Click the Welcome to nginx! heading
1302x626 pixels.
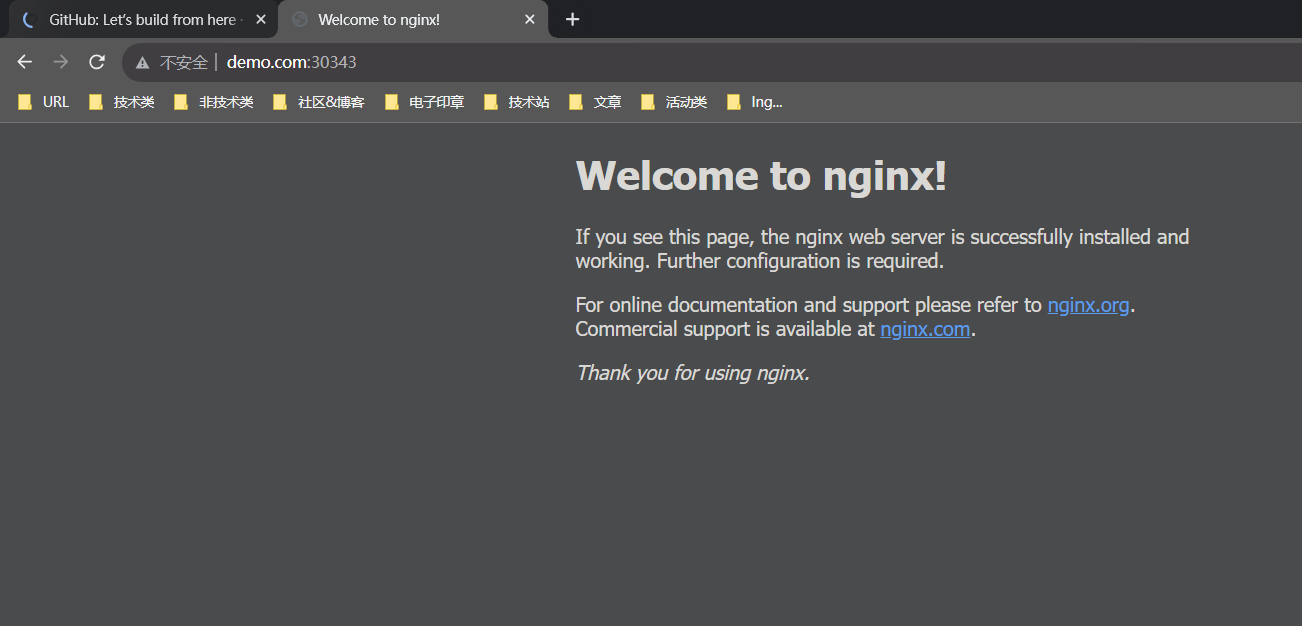[x=761, y=176]
